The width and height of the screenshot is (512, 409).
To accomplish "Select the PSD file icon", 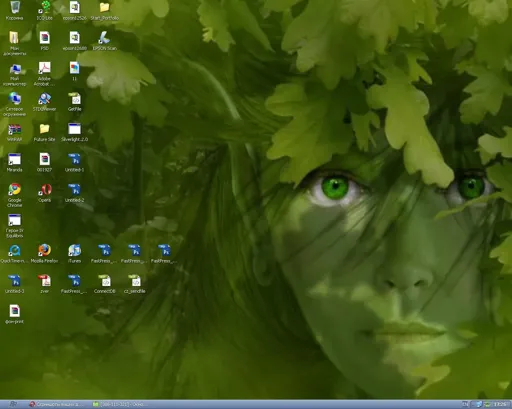I will [x=45, y=41].
